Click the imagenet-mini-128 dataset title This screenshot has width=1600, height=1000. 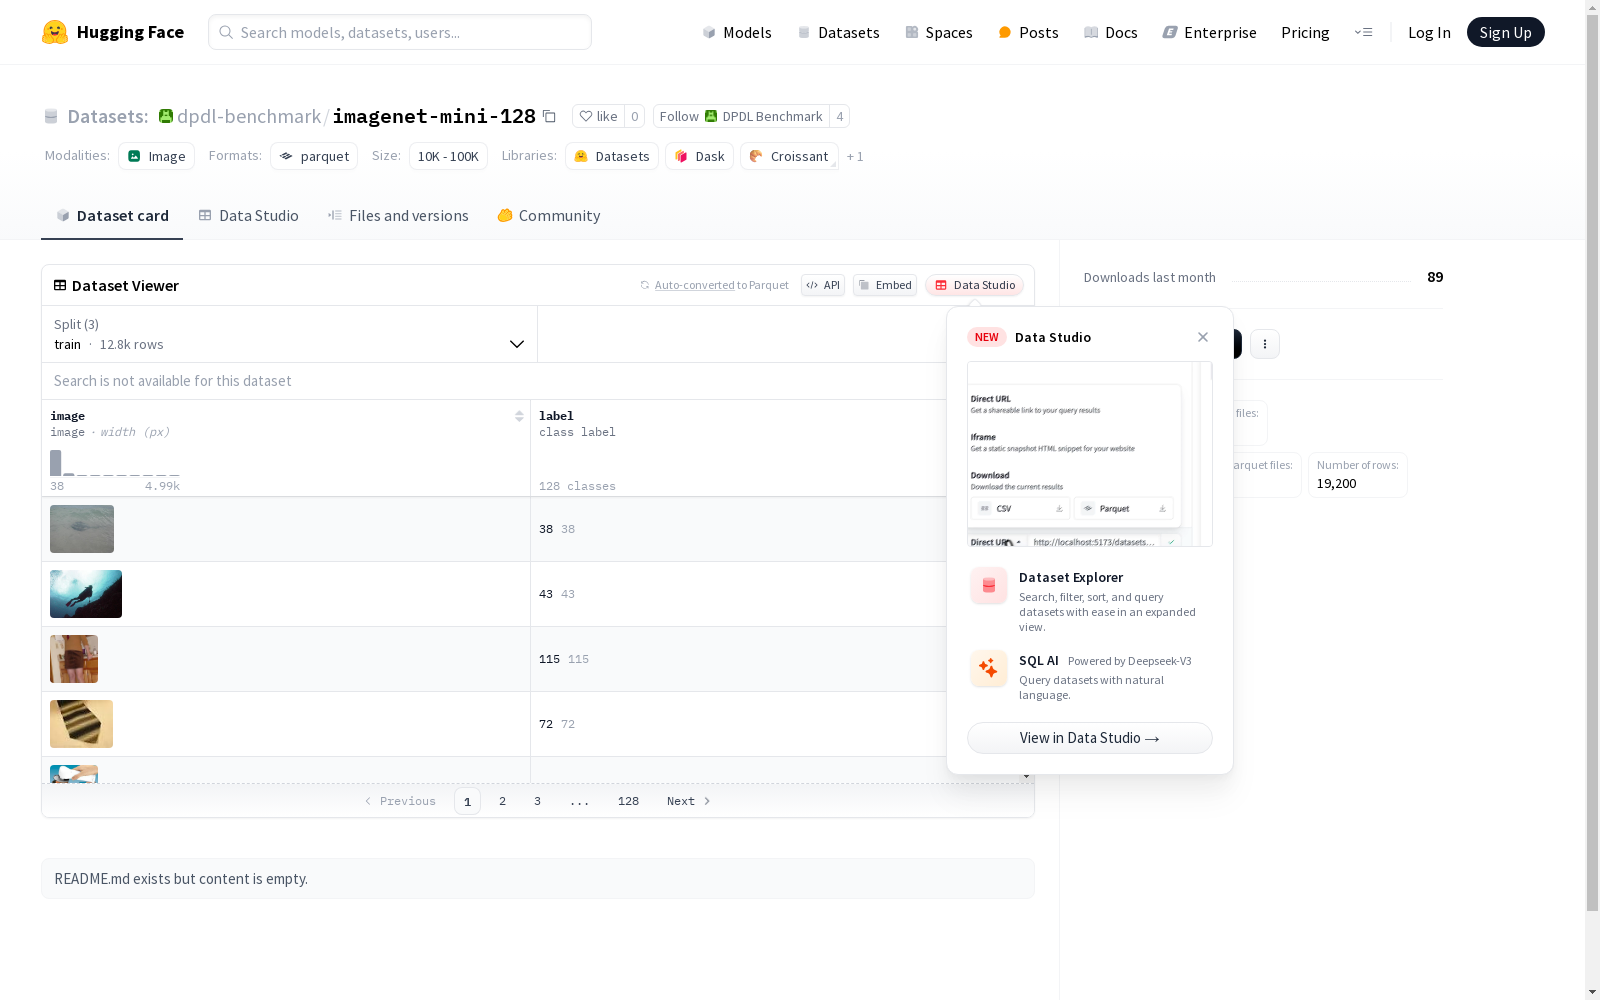coord(434,116)
